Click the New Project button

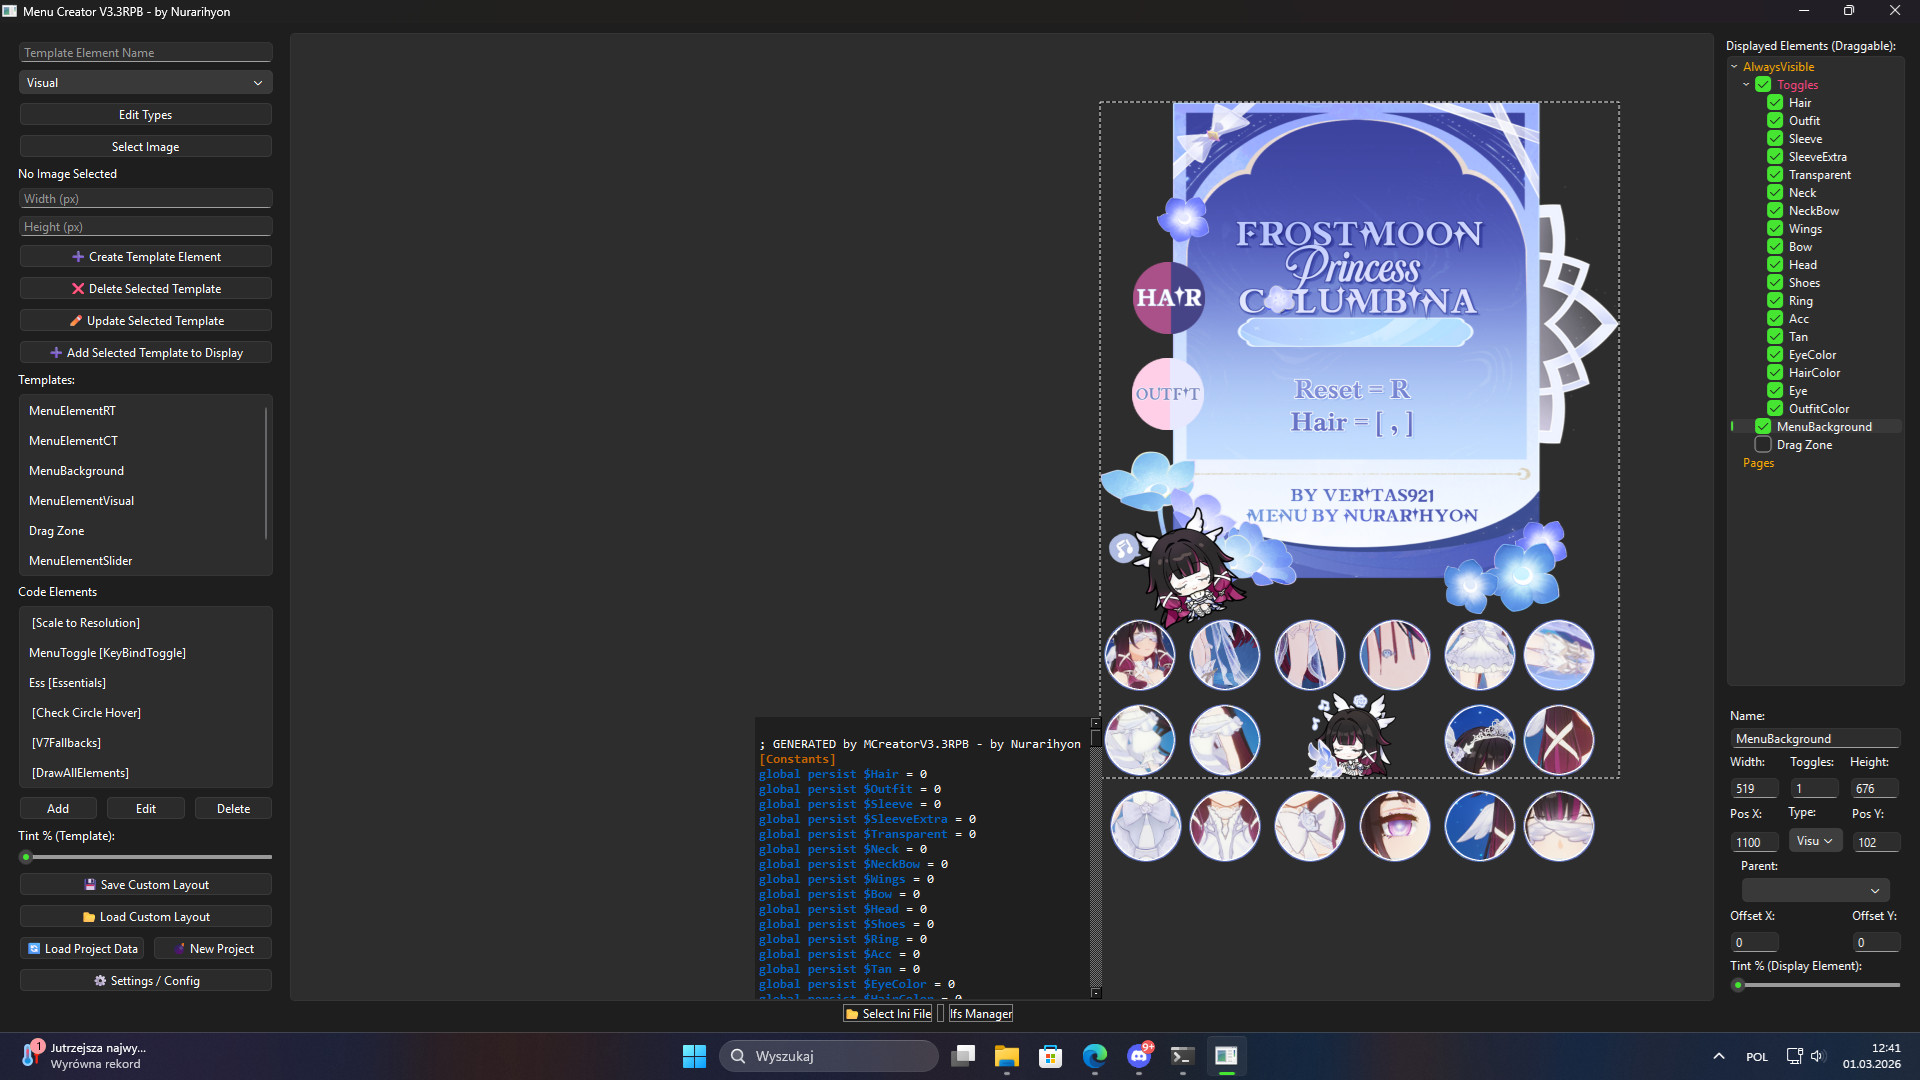click(213, 949)
